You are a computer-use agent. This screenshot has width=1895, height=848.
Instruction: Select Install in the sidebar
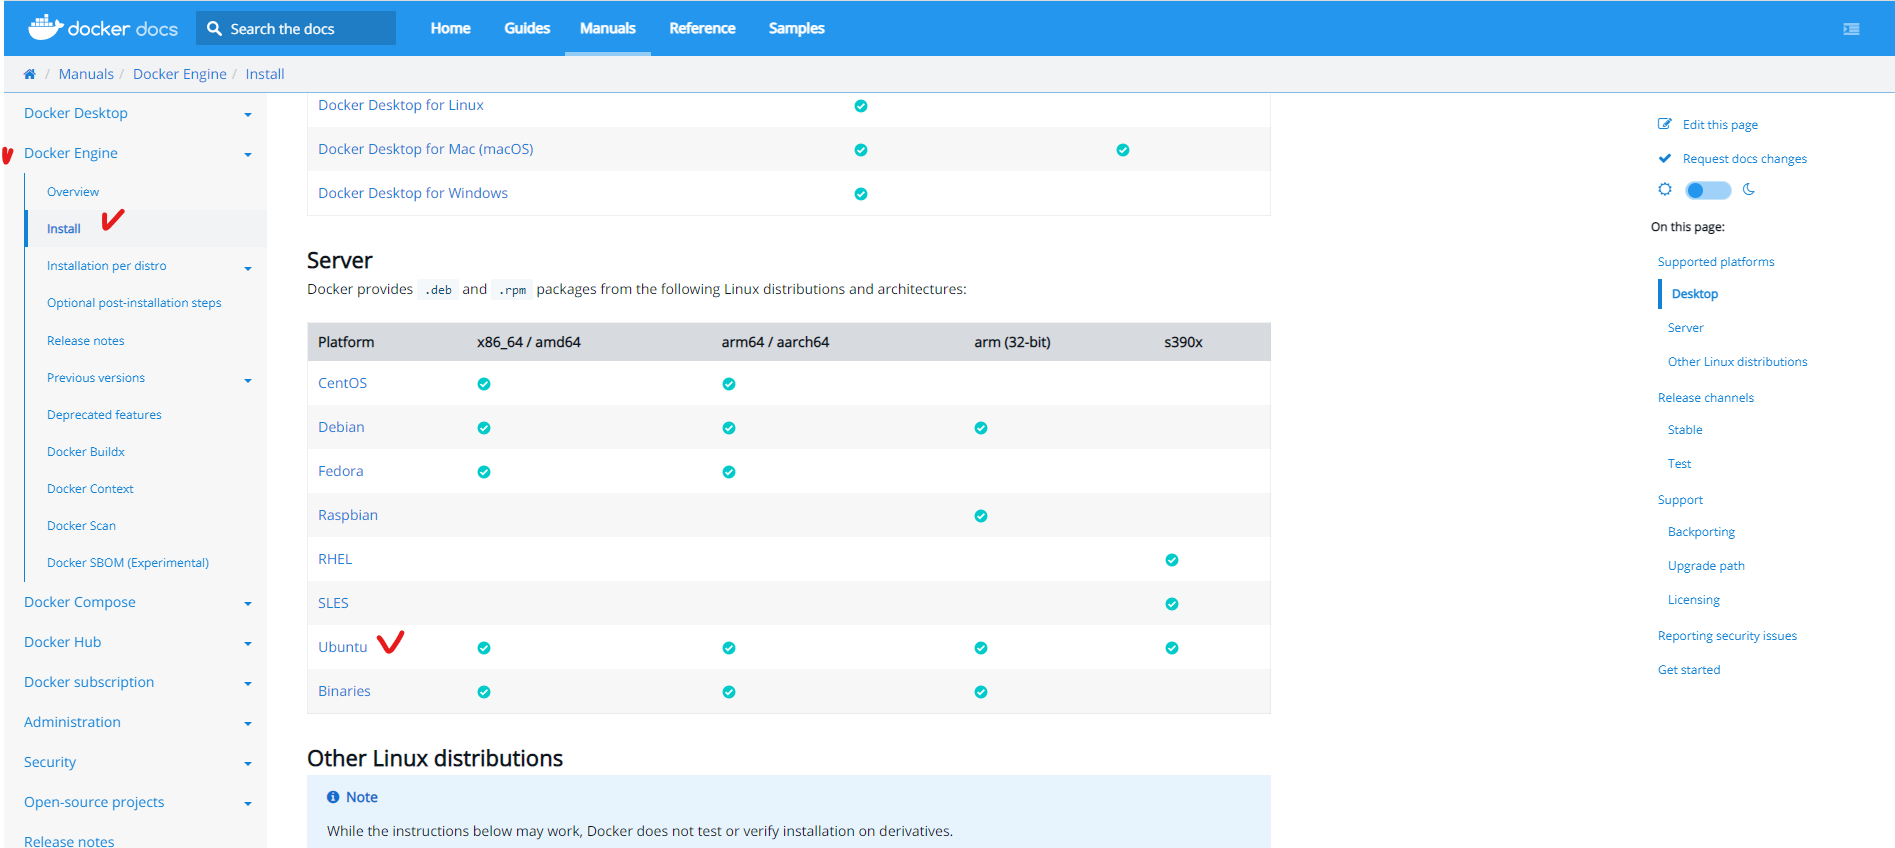tap(64, 229)
